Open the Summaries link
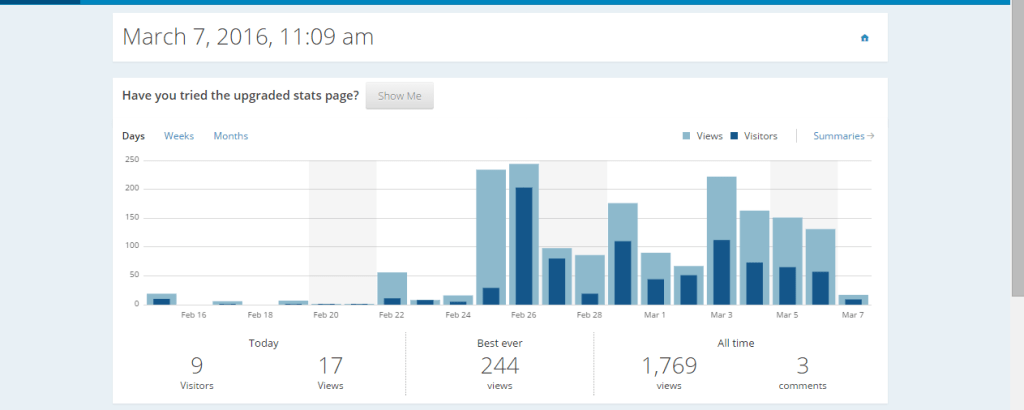 843,136
